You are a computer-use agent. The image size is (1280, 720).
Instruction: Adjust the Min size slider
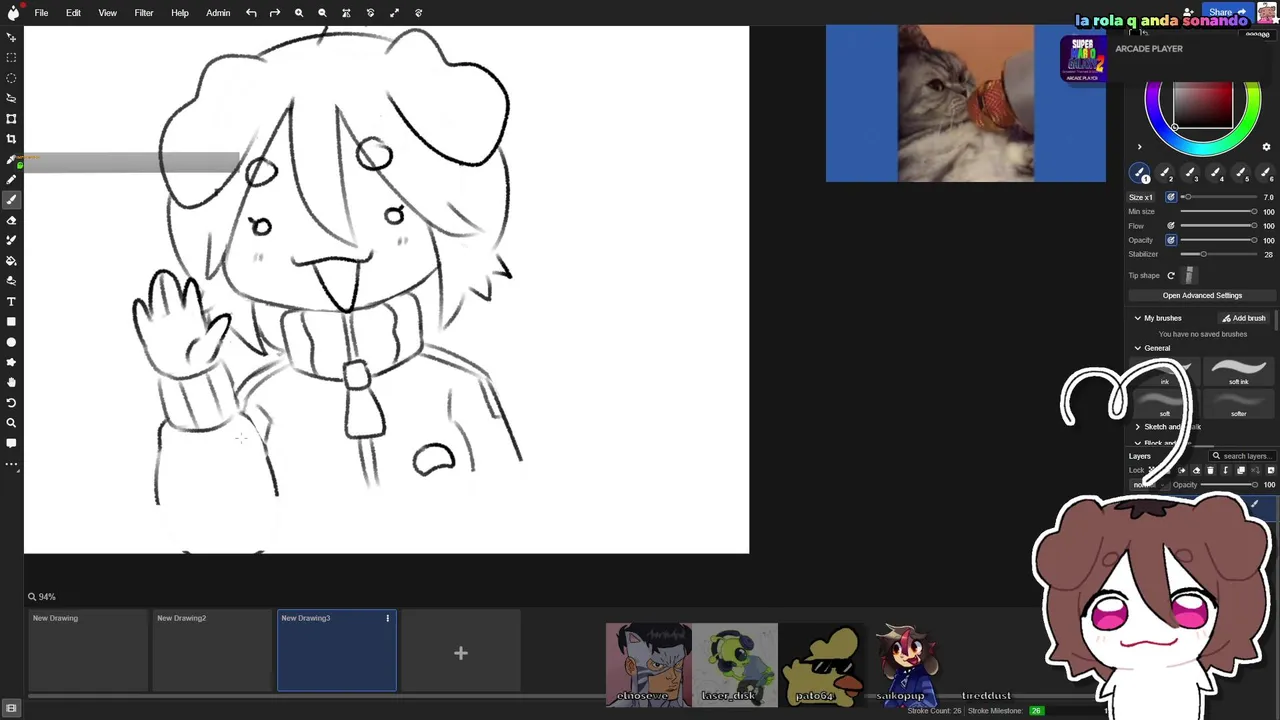[x=1218, y=212]
